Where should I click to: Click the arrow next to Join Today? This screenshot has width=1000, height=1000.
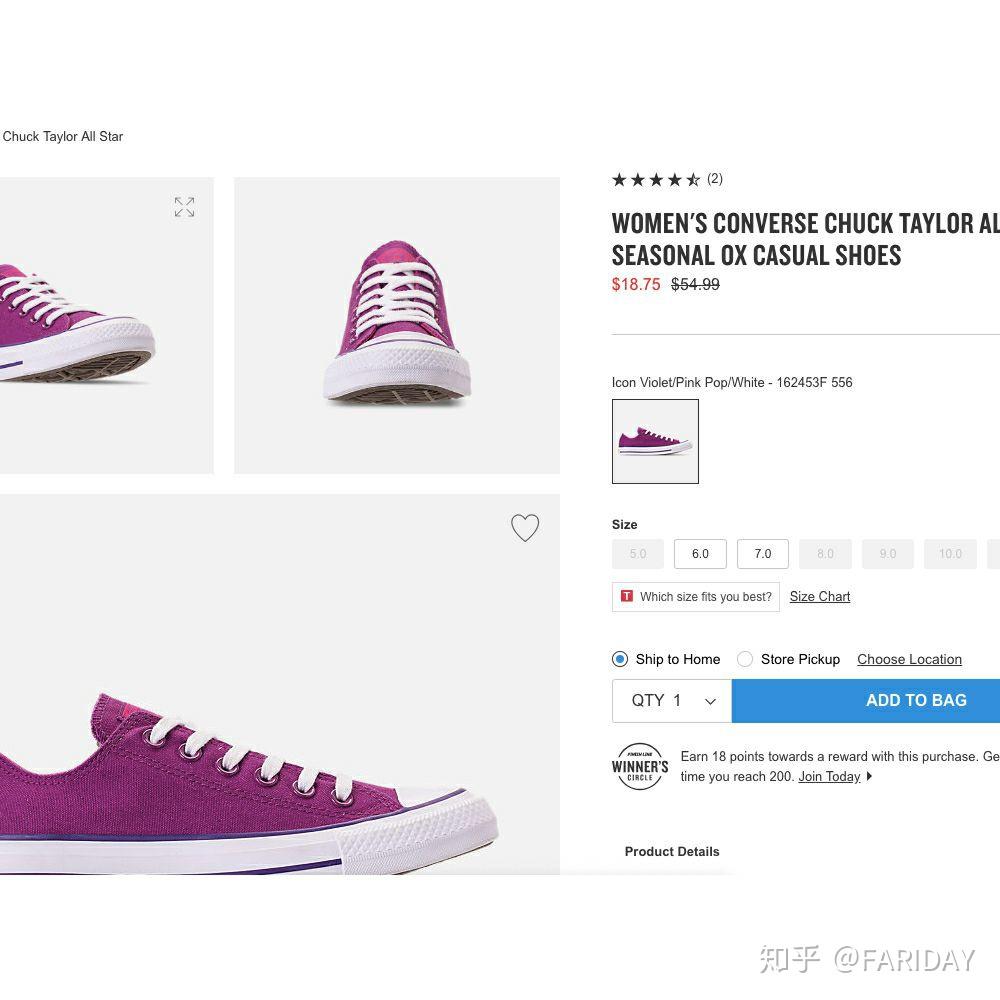(x=869, y=777)
